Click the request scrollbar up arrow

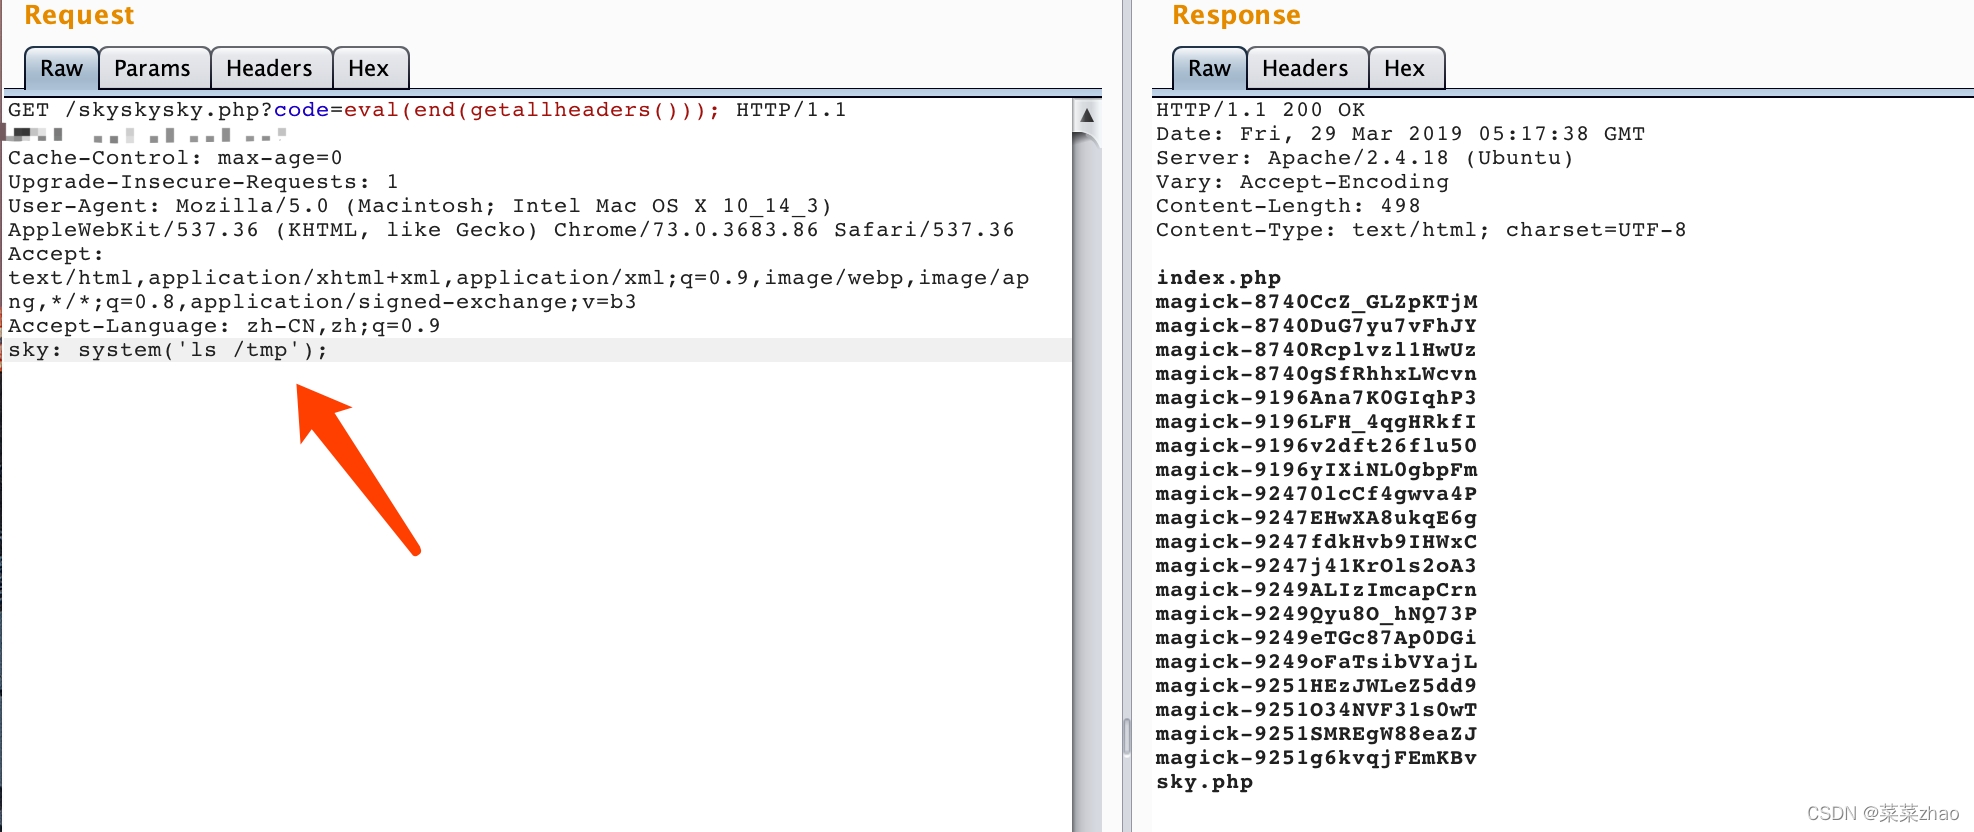[1087, 115]
